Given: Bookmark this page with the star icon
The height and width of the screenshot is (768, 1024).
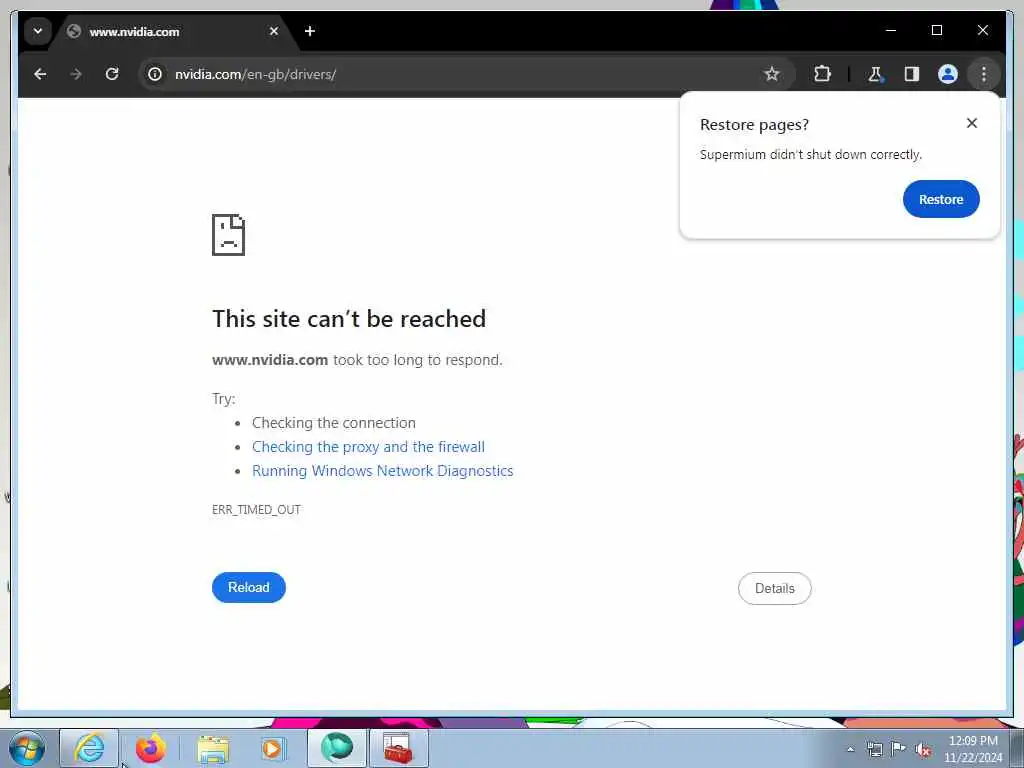Looking at the screenshot, I should click(772, 74).
